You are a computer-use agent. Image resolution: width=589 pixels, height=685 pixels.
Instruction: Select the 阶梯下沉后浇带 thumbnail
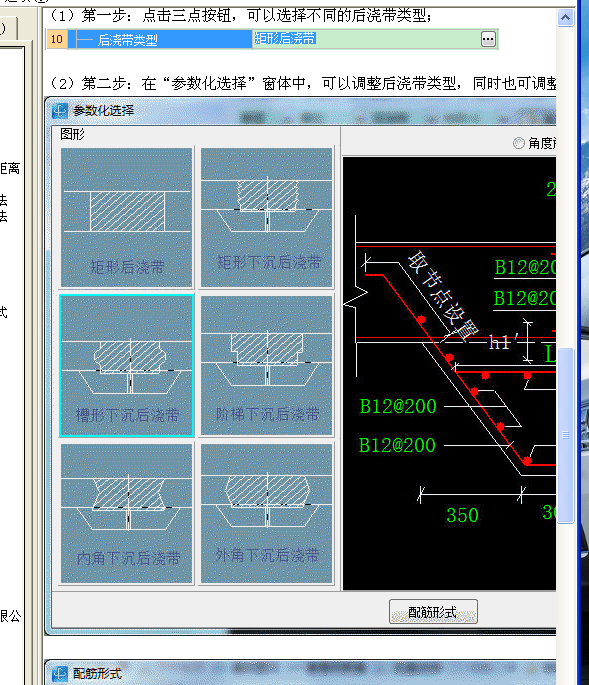[x=267, y=365]
